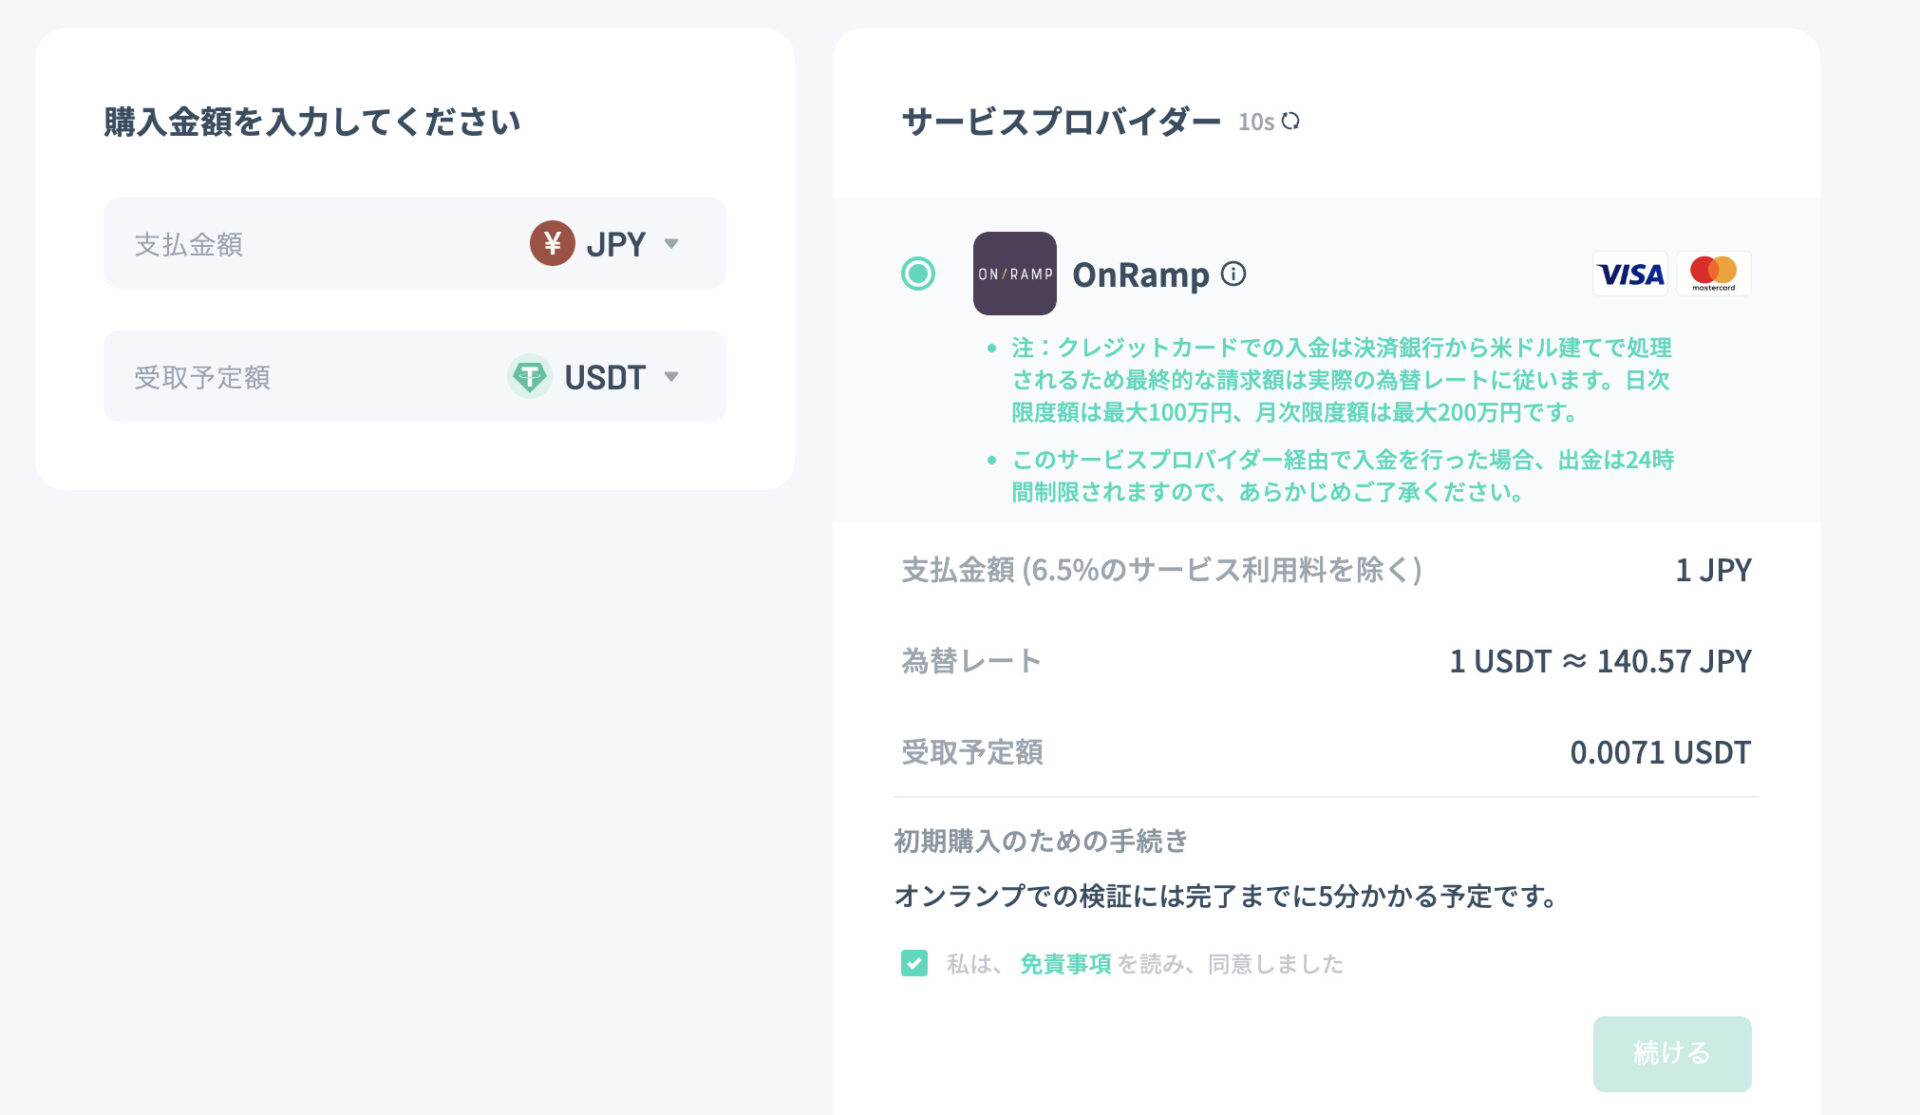The height and width of the screenshot is (1115, 1920).
Task: Select the OnRamp radio button
Action: click(918, 273)
